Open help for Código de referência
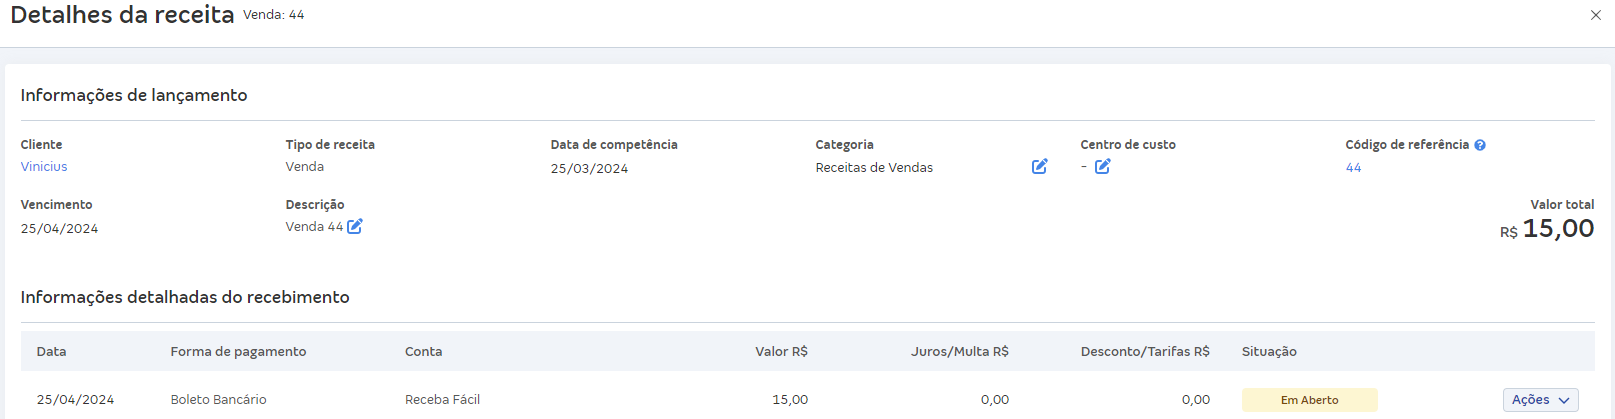The height and width of the screenshot is (419, 1615). pos(1480,145)
